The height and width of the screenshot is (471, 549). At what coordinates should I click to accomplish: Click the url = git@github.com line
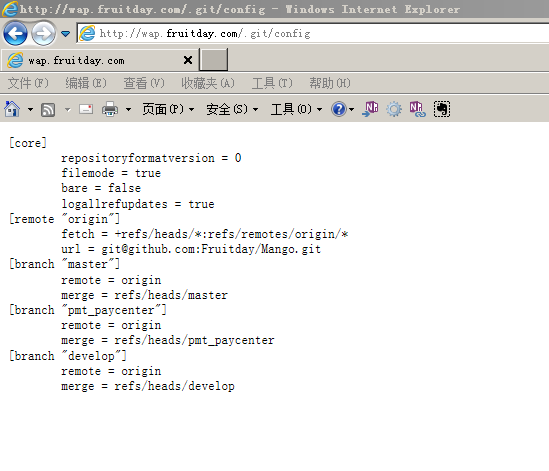pyautogui.click(x=191, y=249)
